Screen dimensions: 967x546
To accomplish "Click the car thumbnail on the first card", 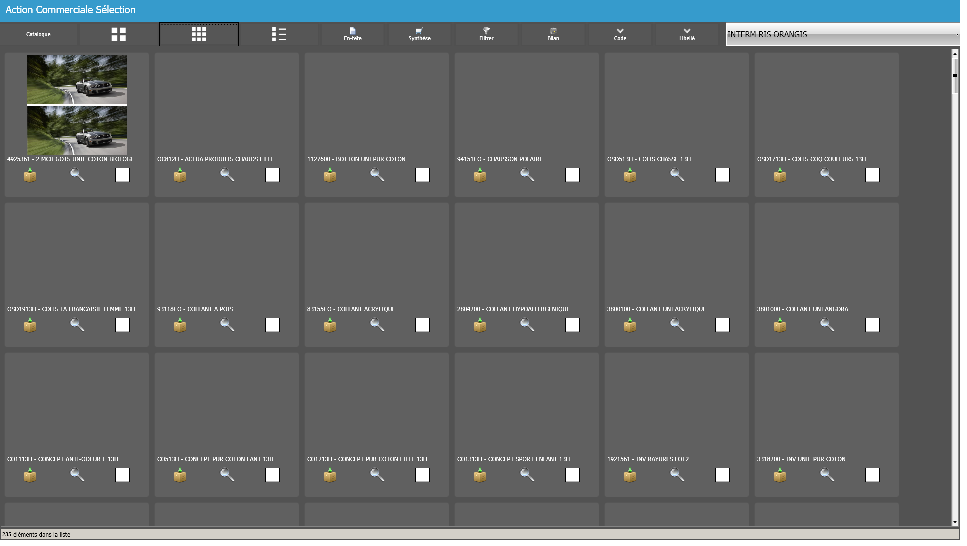I will pyautogui.click(x=77, y=105).
